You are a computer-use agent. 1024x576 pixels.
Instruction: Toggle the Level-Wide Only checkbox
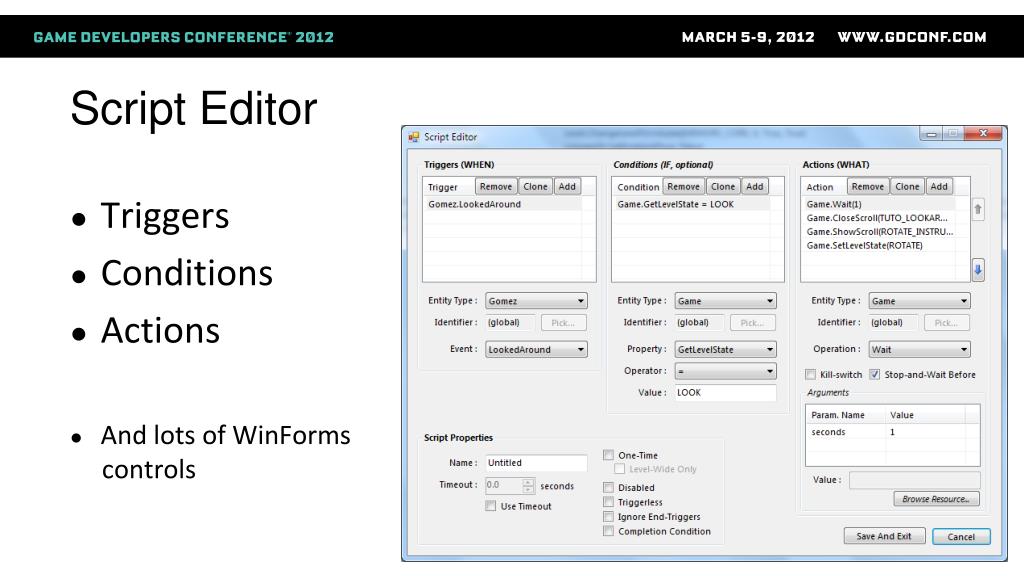[619, 469]
